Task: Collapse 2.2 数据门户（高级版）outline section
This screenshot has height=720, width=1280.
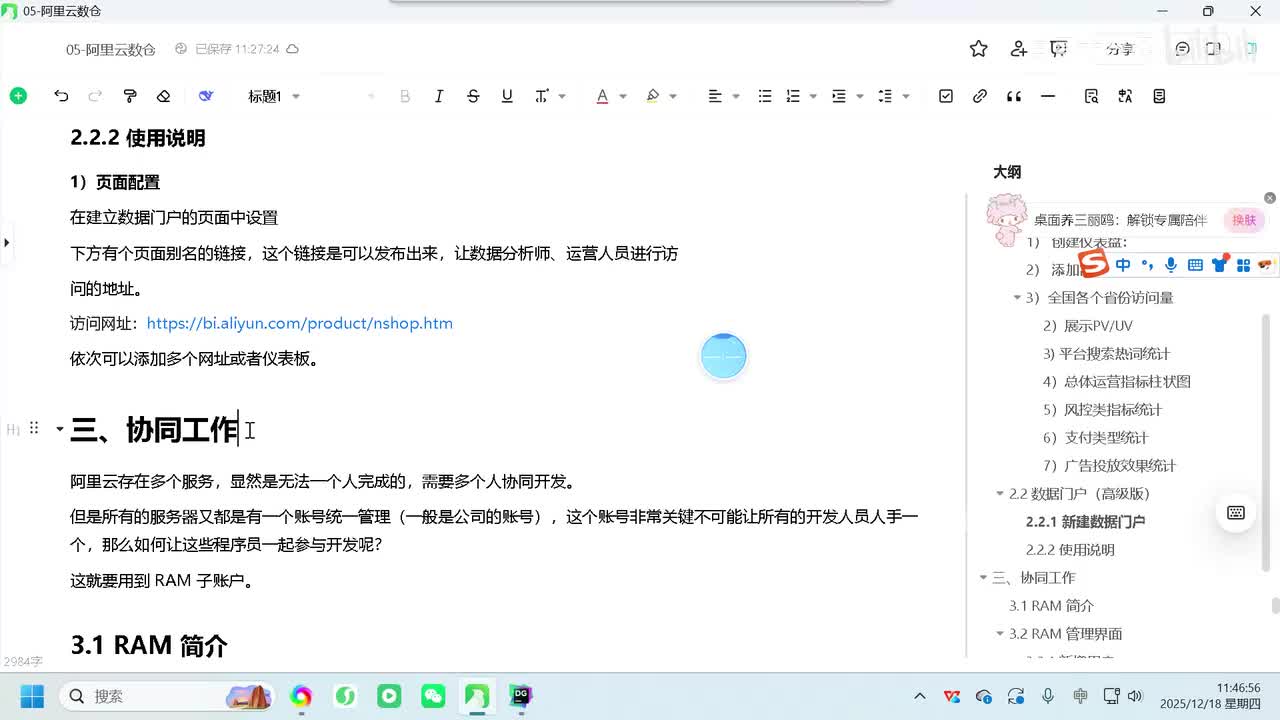Action: [1000, 493]
